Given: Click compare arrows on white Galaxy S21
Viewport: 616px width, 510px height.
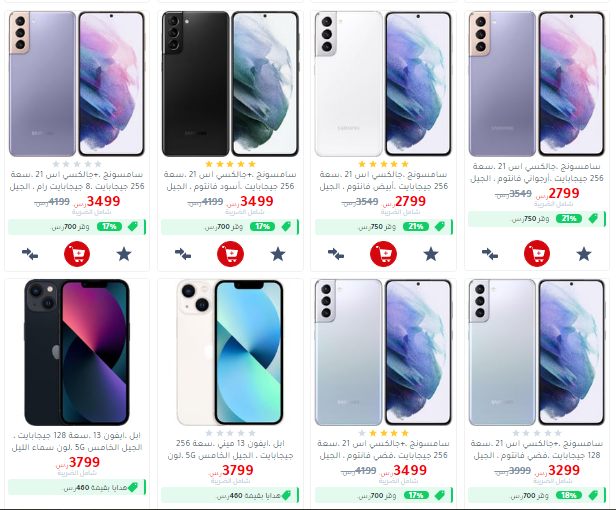Looking at the screenshot, I should [x=336, y=254].
